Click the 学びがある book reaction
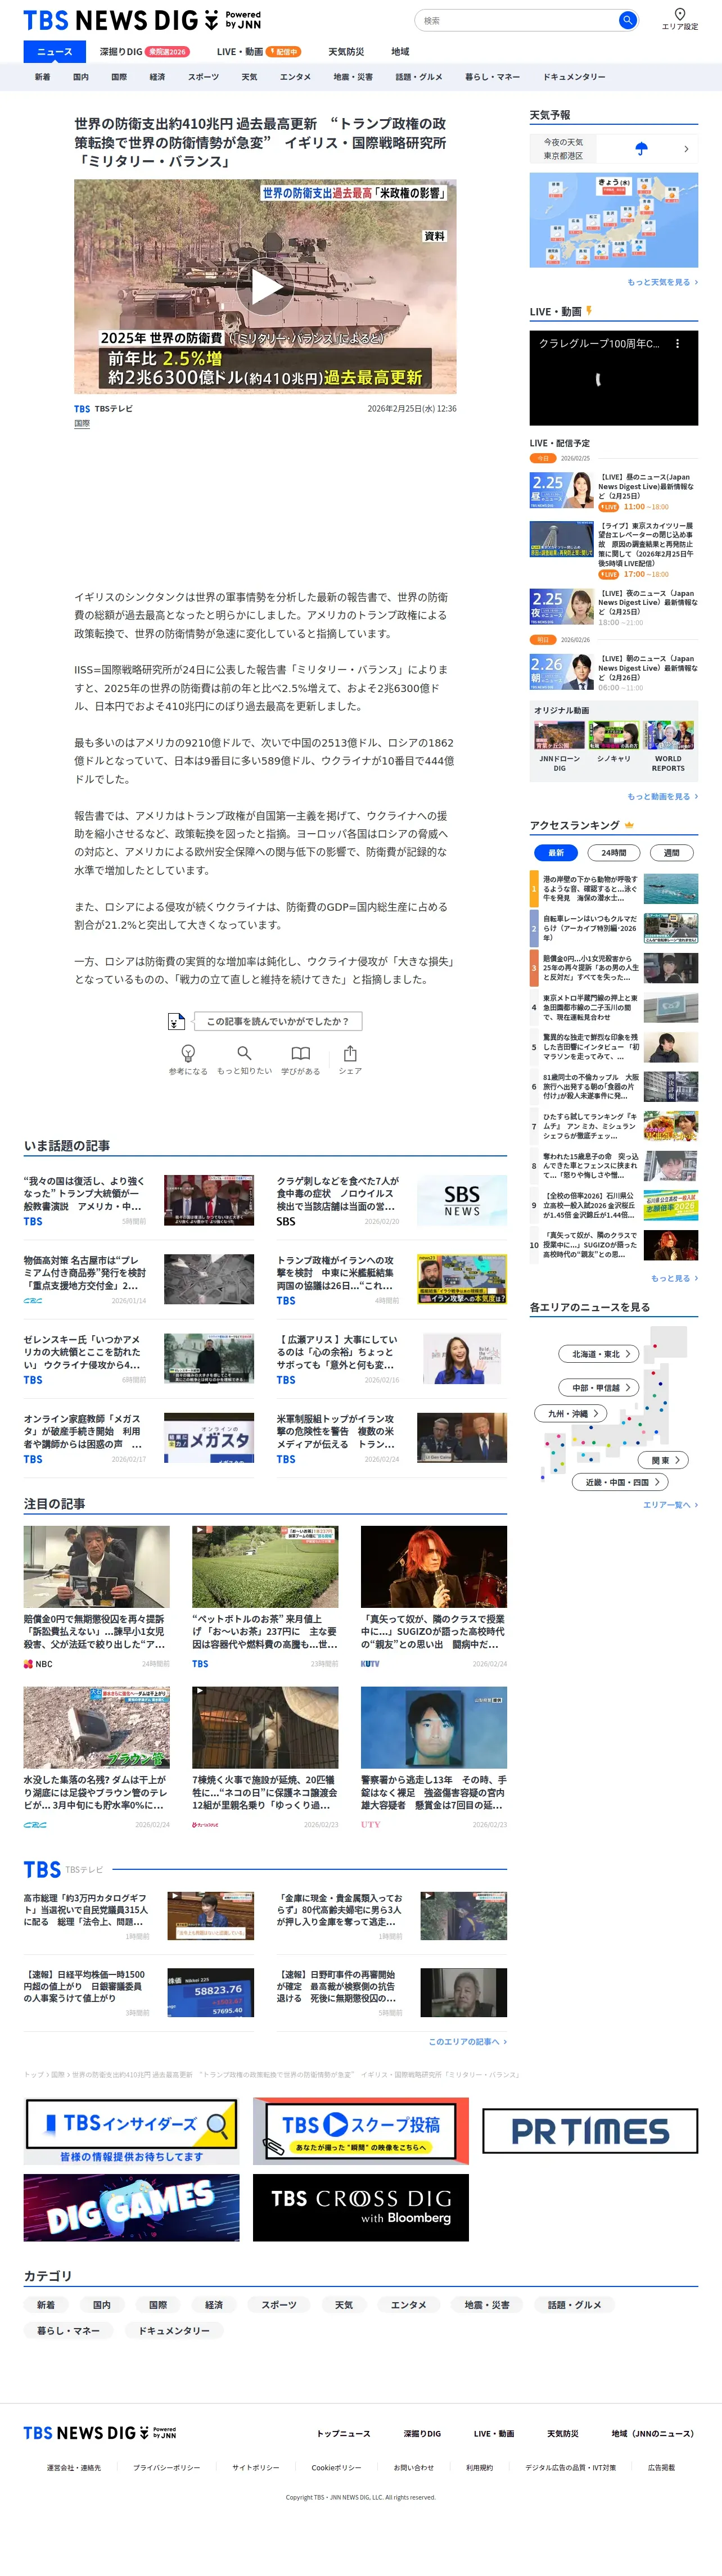 (300, 1059)
